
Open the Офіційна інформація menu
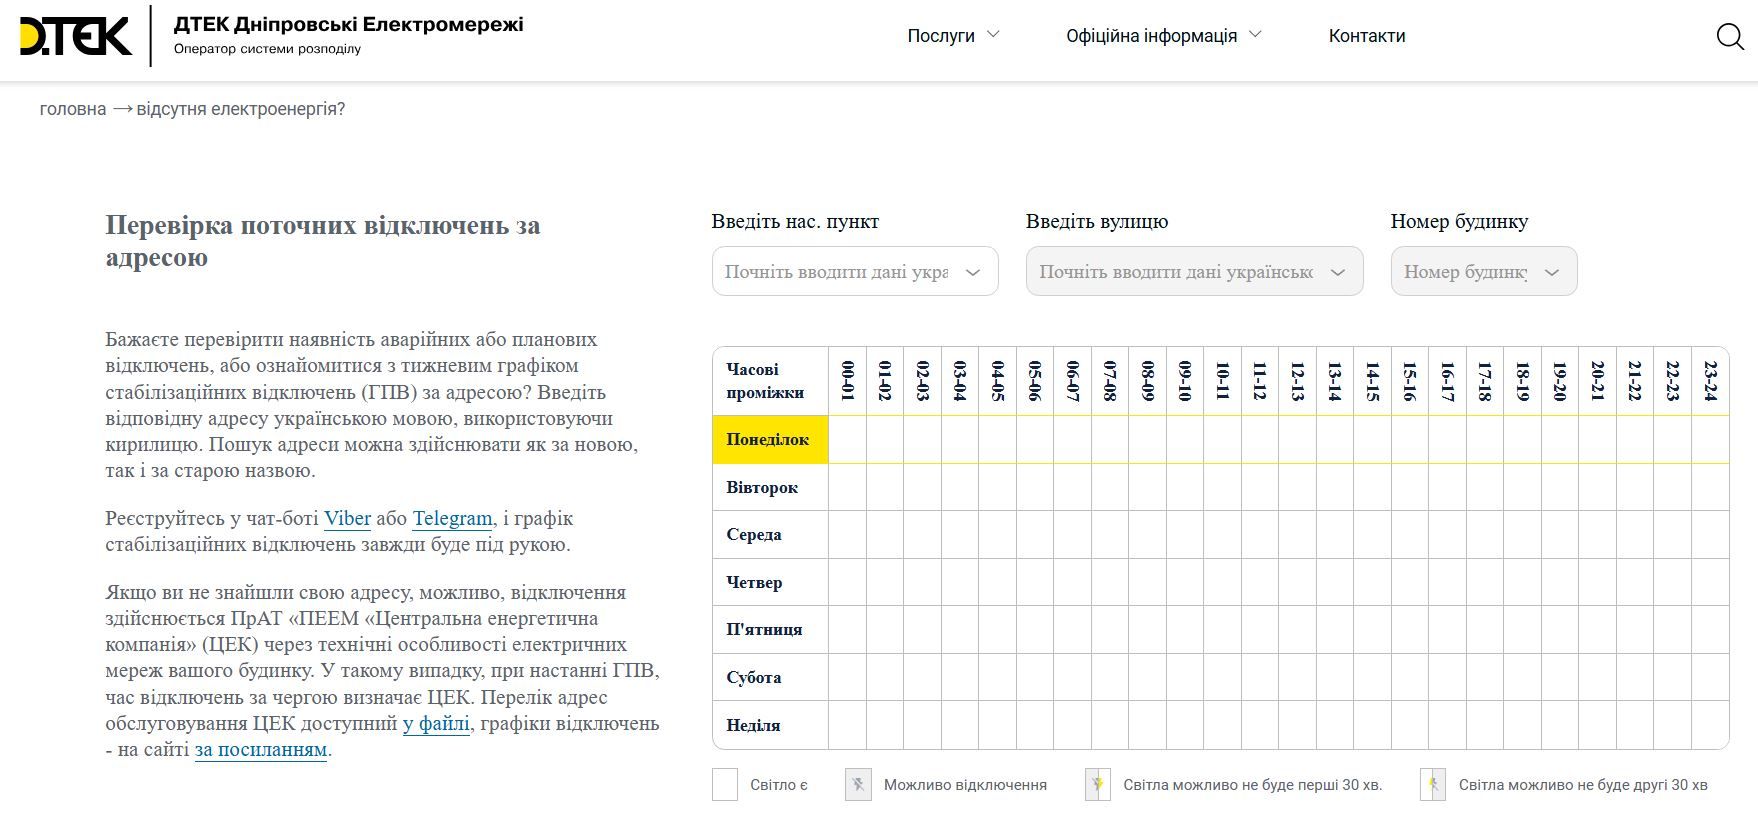pyautogui.click(x=1163, y=36)
